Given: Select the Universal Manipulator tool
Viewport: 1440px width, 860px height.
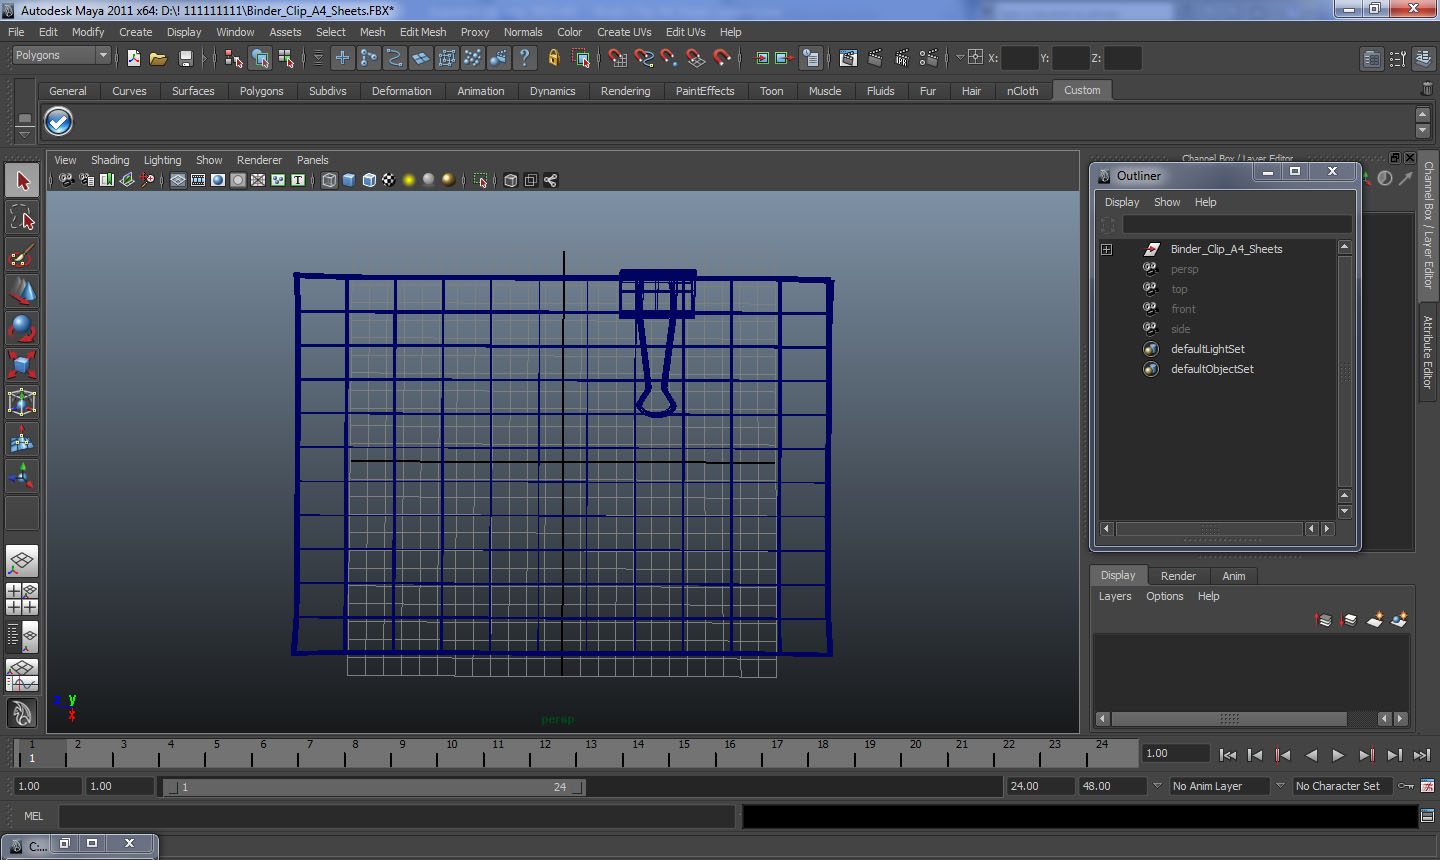Looking at the screenshot, I should pyautogui.click(x=22, y=402).
